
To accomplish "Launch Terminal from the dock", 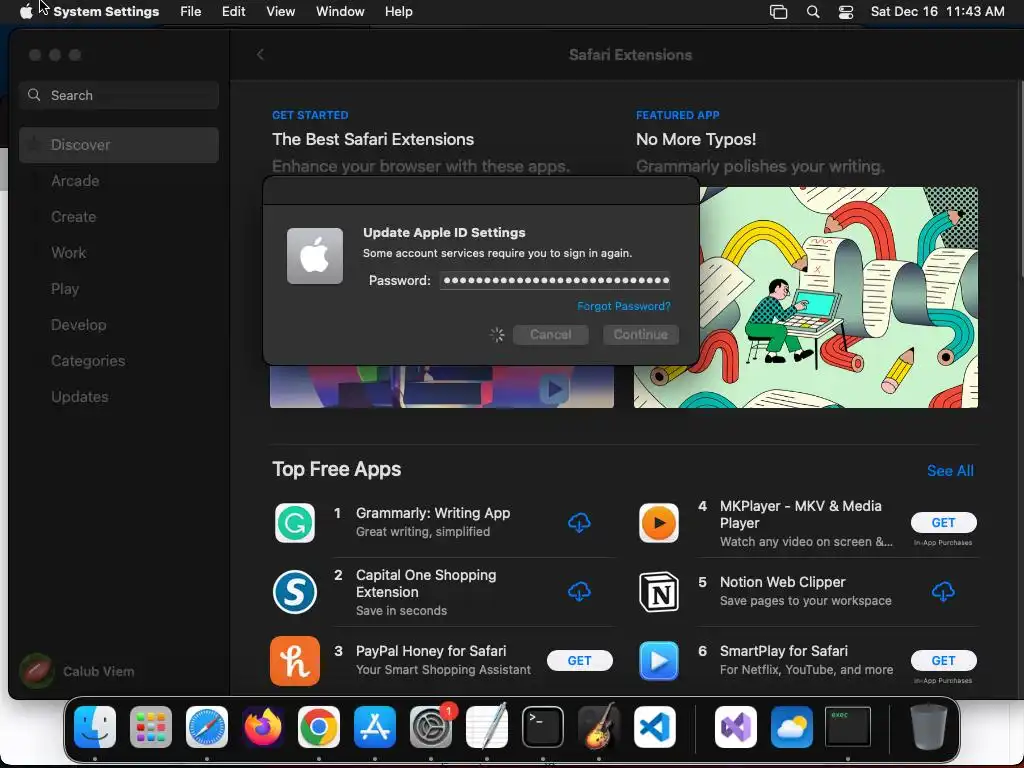I will click(x=543, y=726).
